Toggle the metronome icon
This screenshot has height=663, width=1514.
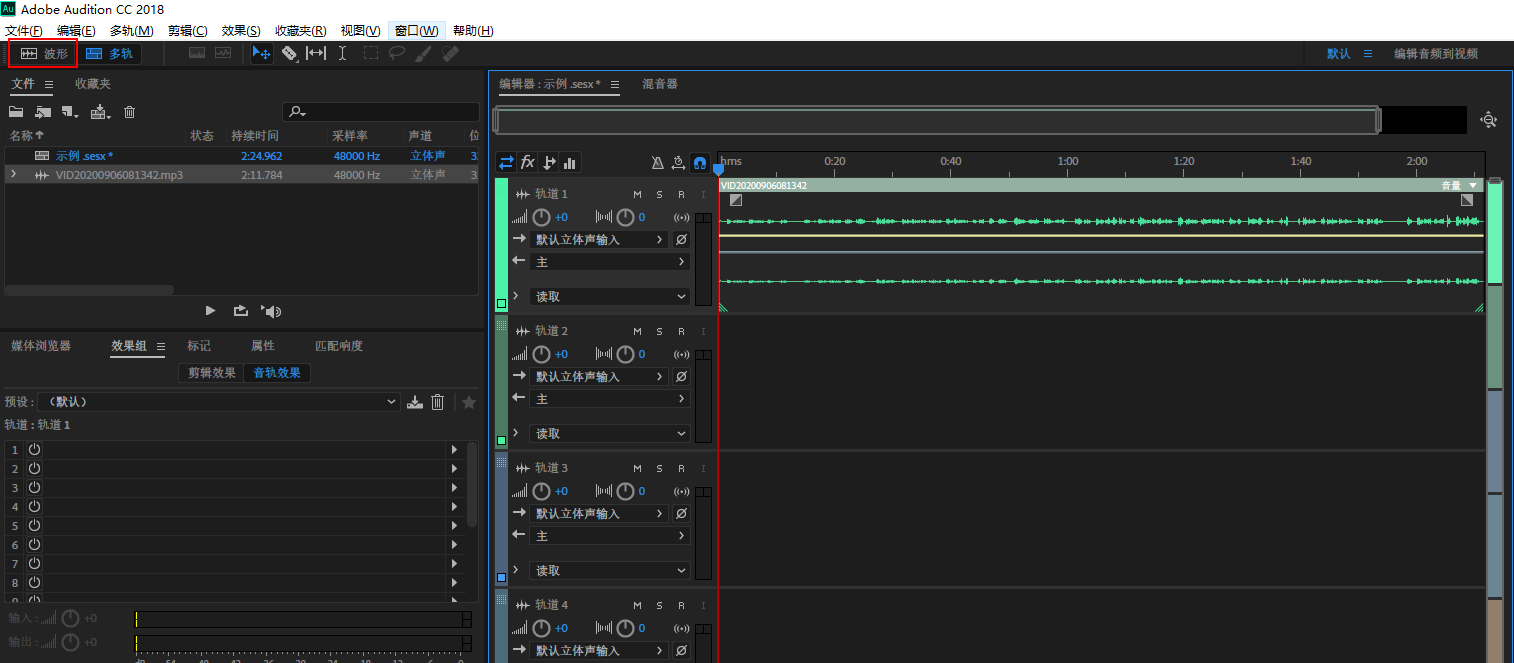point(657,162)
